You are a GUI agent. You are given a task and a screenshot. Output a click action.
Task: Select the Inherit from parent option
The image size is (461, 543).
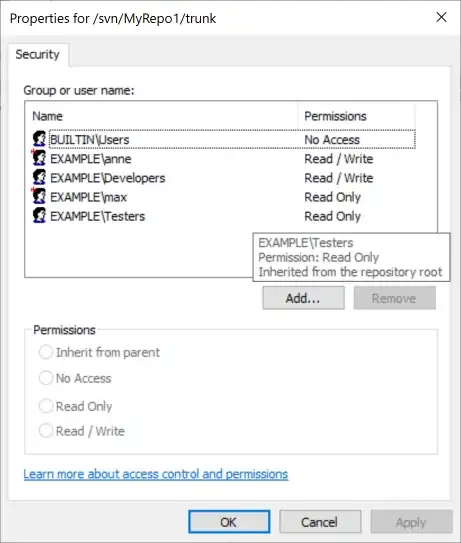(x=46, y=352)
